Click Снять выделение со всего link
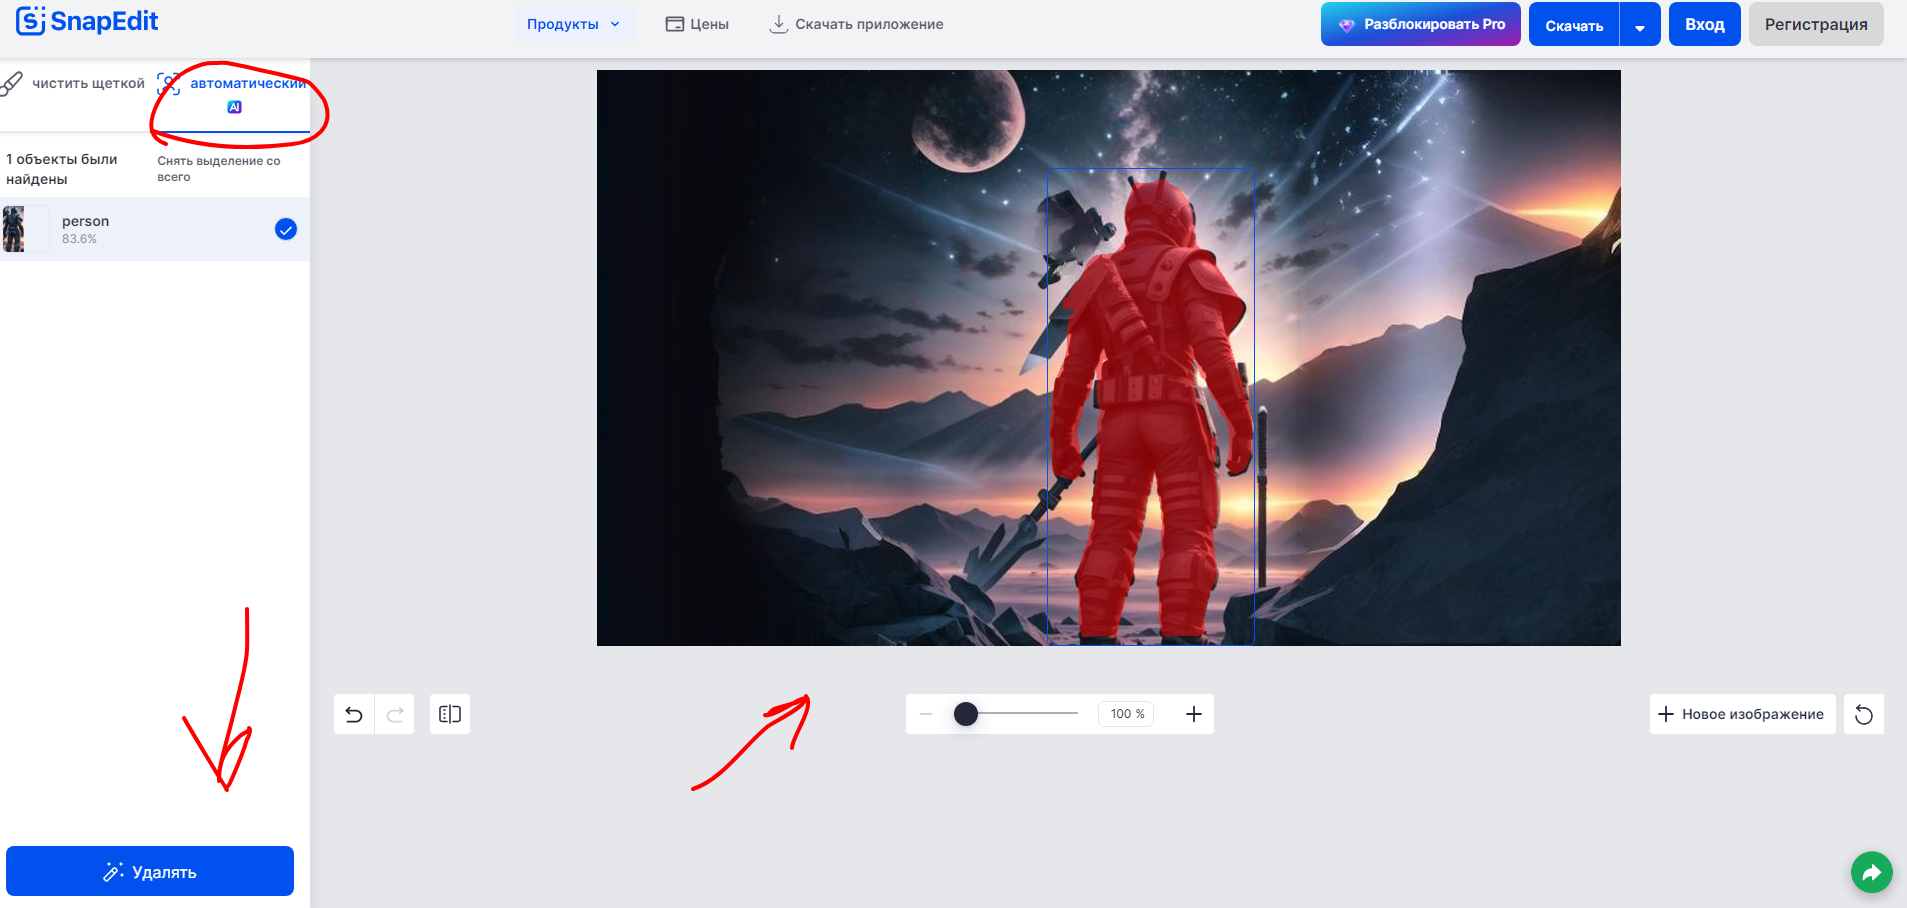Viewport: 1907px width, 908px height. [x=218, y=168]
